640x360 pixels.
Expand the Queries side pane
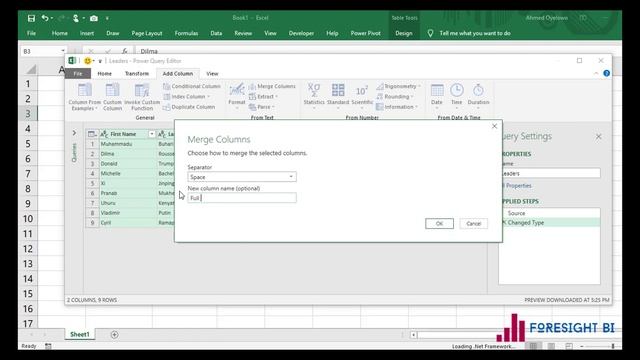[x=74, y=133]
